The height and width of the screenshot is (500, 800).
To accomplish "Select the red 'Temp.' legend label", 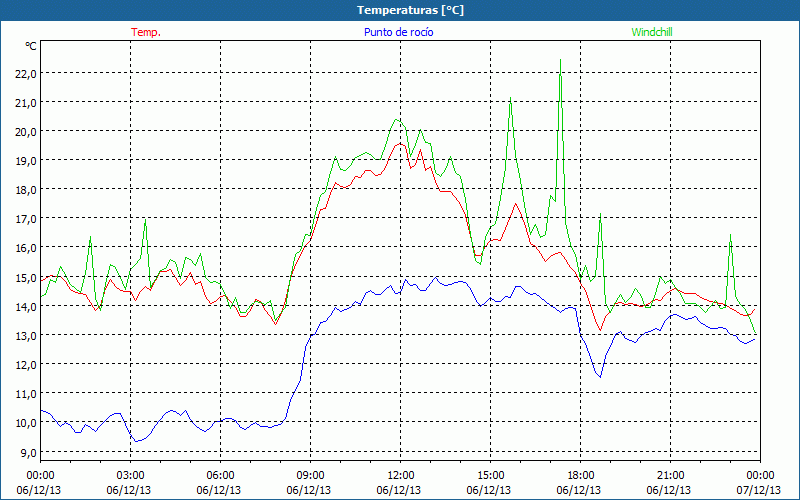I will pyautogui.click(x=146, y=32).
